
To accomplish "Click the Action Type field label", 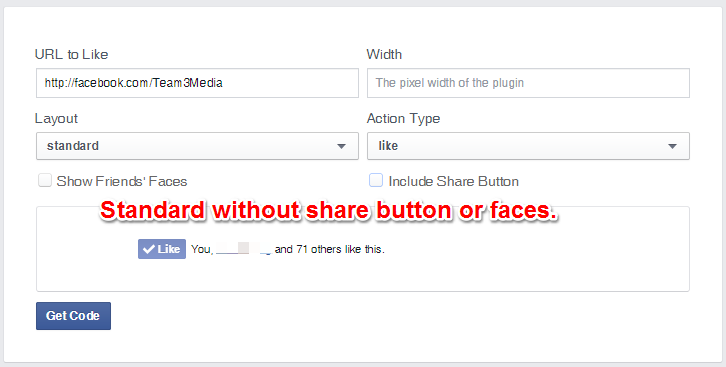I will pos(403,118).
